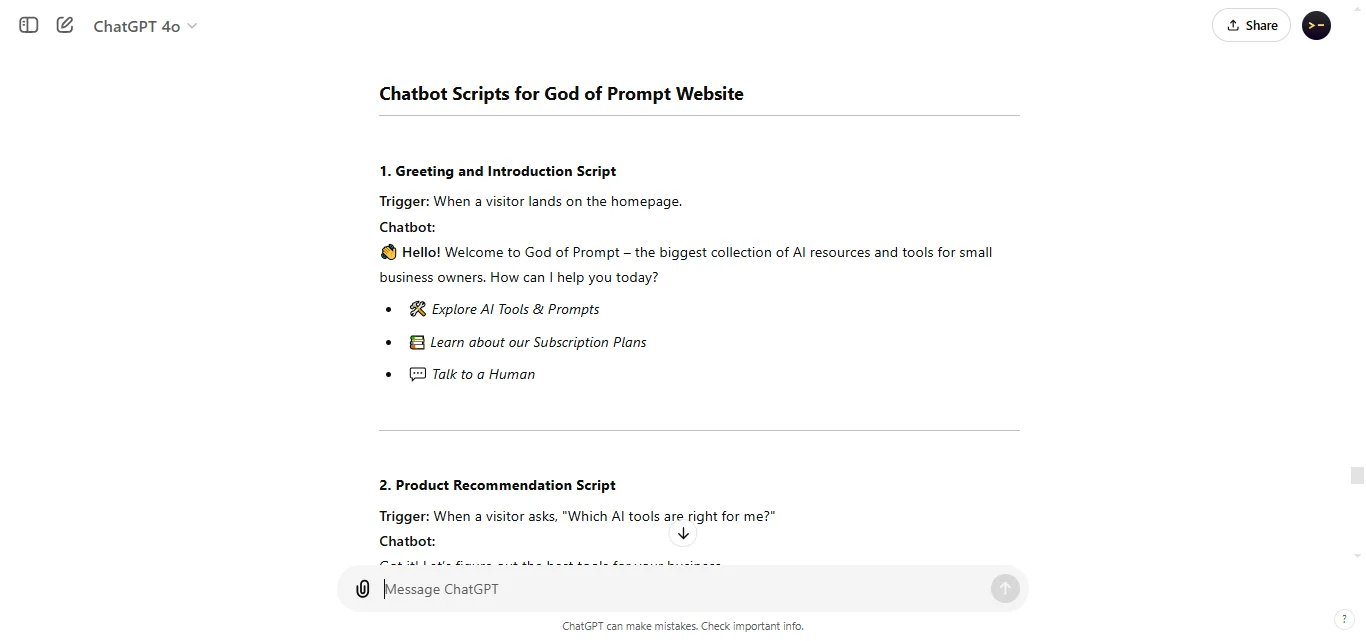This screenshot has width=1366, height=641.
Task: Expand the model picker chevron
Action: [x=191, y=26]
